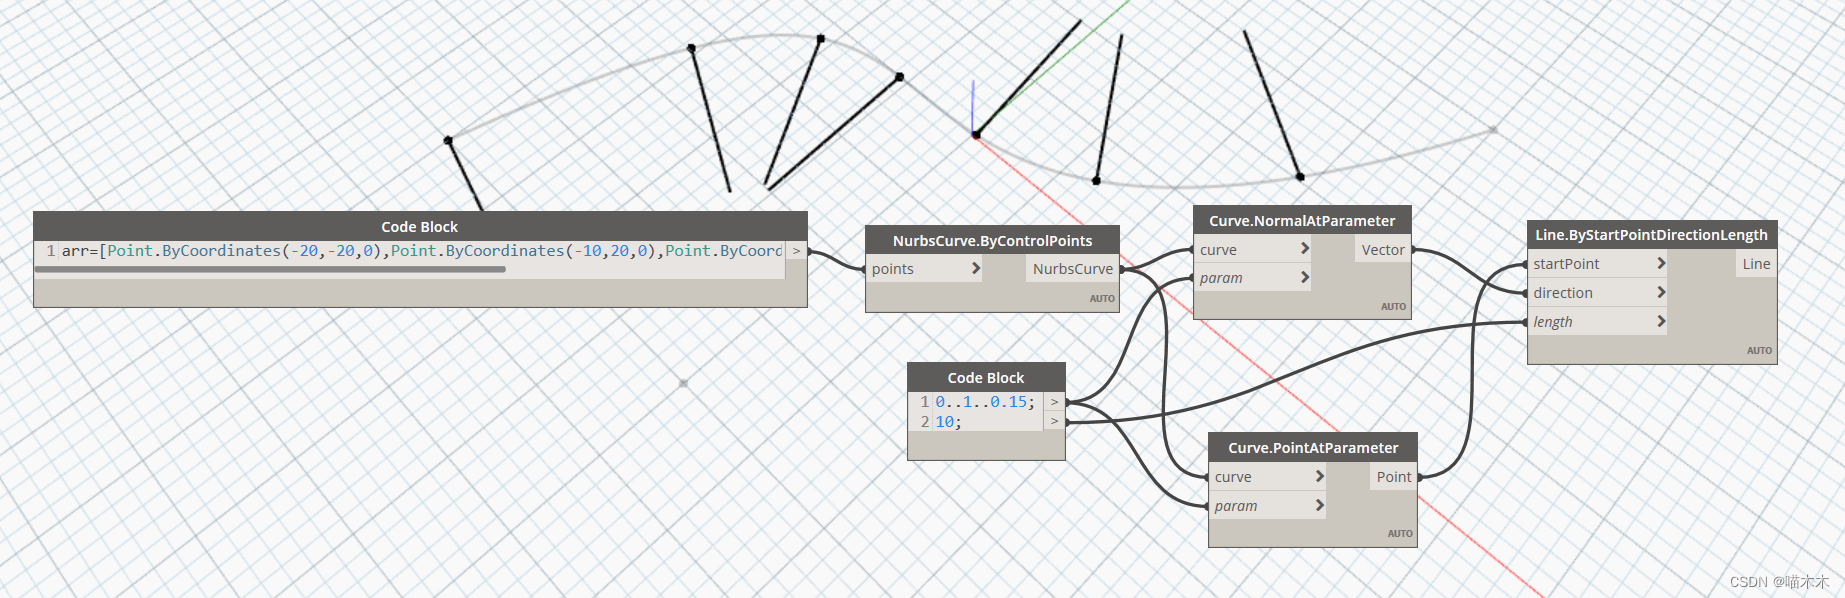Viewport: 1845px width, 598px height.
Task: Select the direction input port
Action: 1597,292
